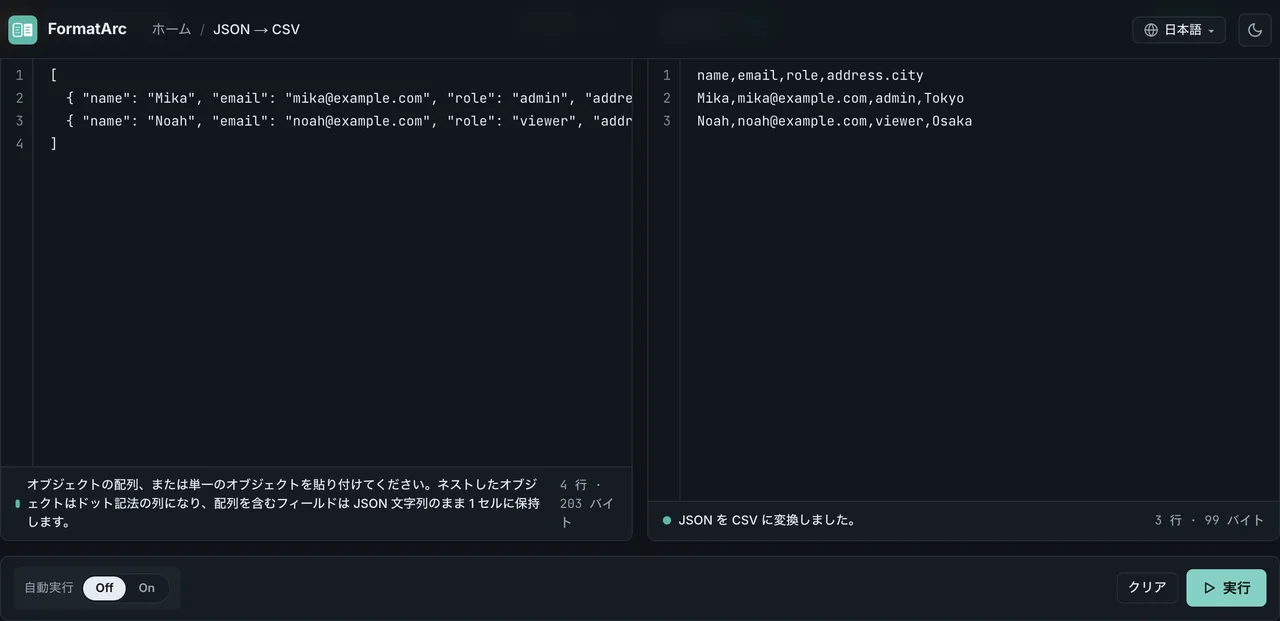Screen dimensions: 1280x621
Task: Click the closing bracket on input line 4
Action: tap(53, 144)
